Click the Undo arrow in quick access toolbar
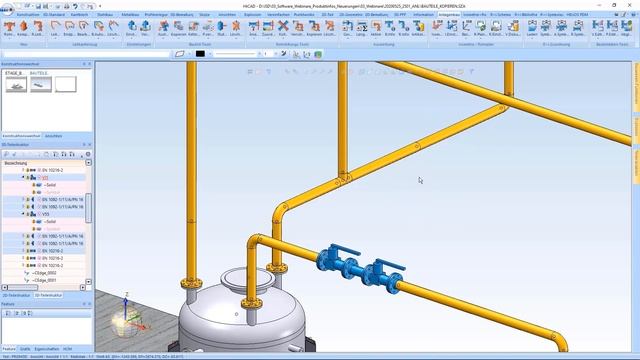Image resolution: width=640 pixels, height=360 pixels. click(x=76, y=6)
